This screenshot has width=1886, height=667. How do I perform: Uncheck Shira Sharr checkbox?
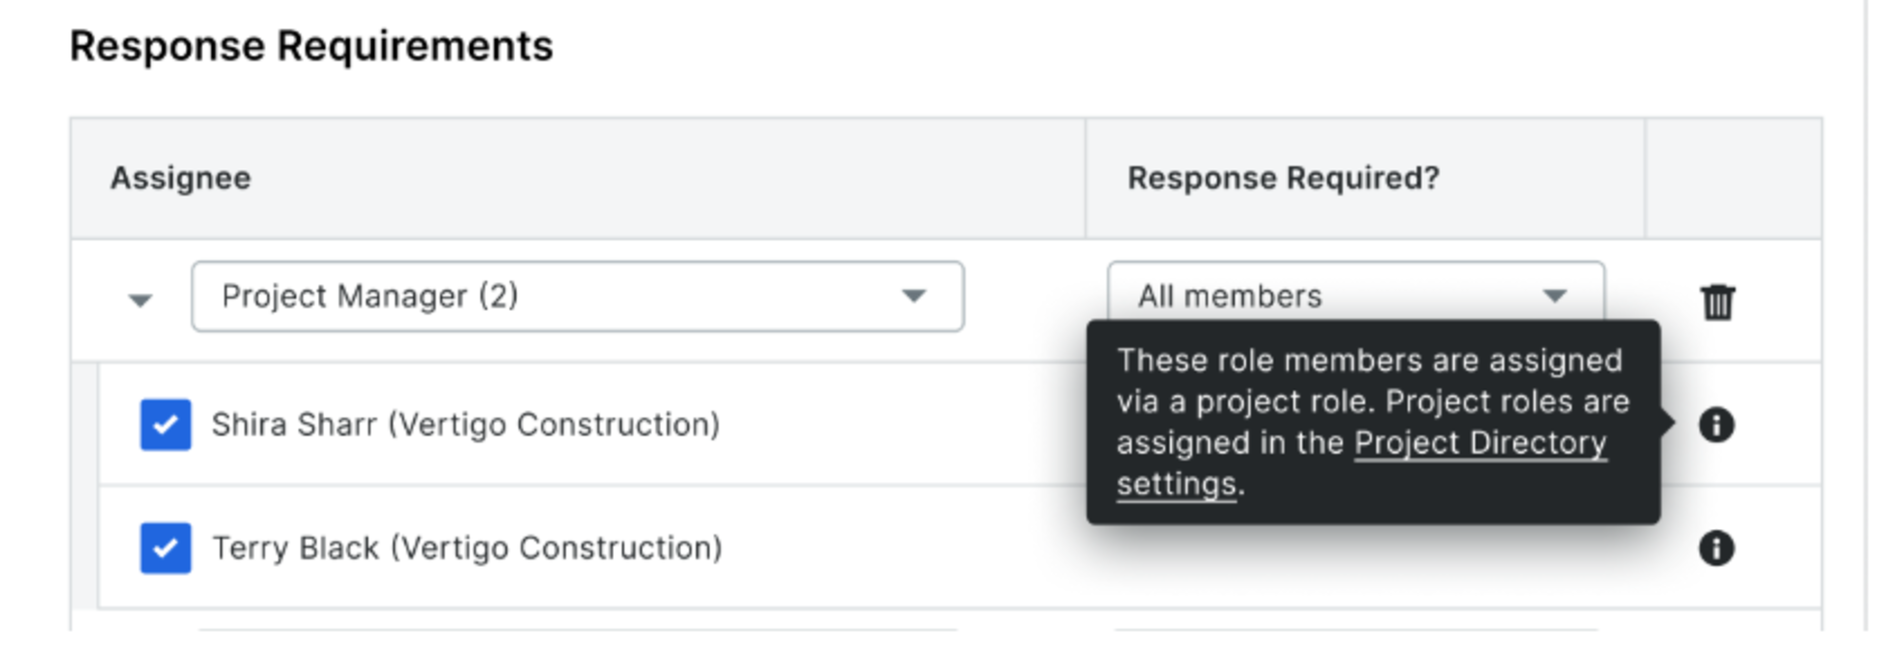(x=165, y=425)
